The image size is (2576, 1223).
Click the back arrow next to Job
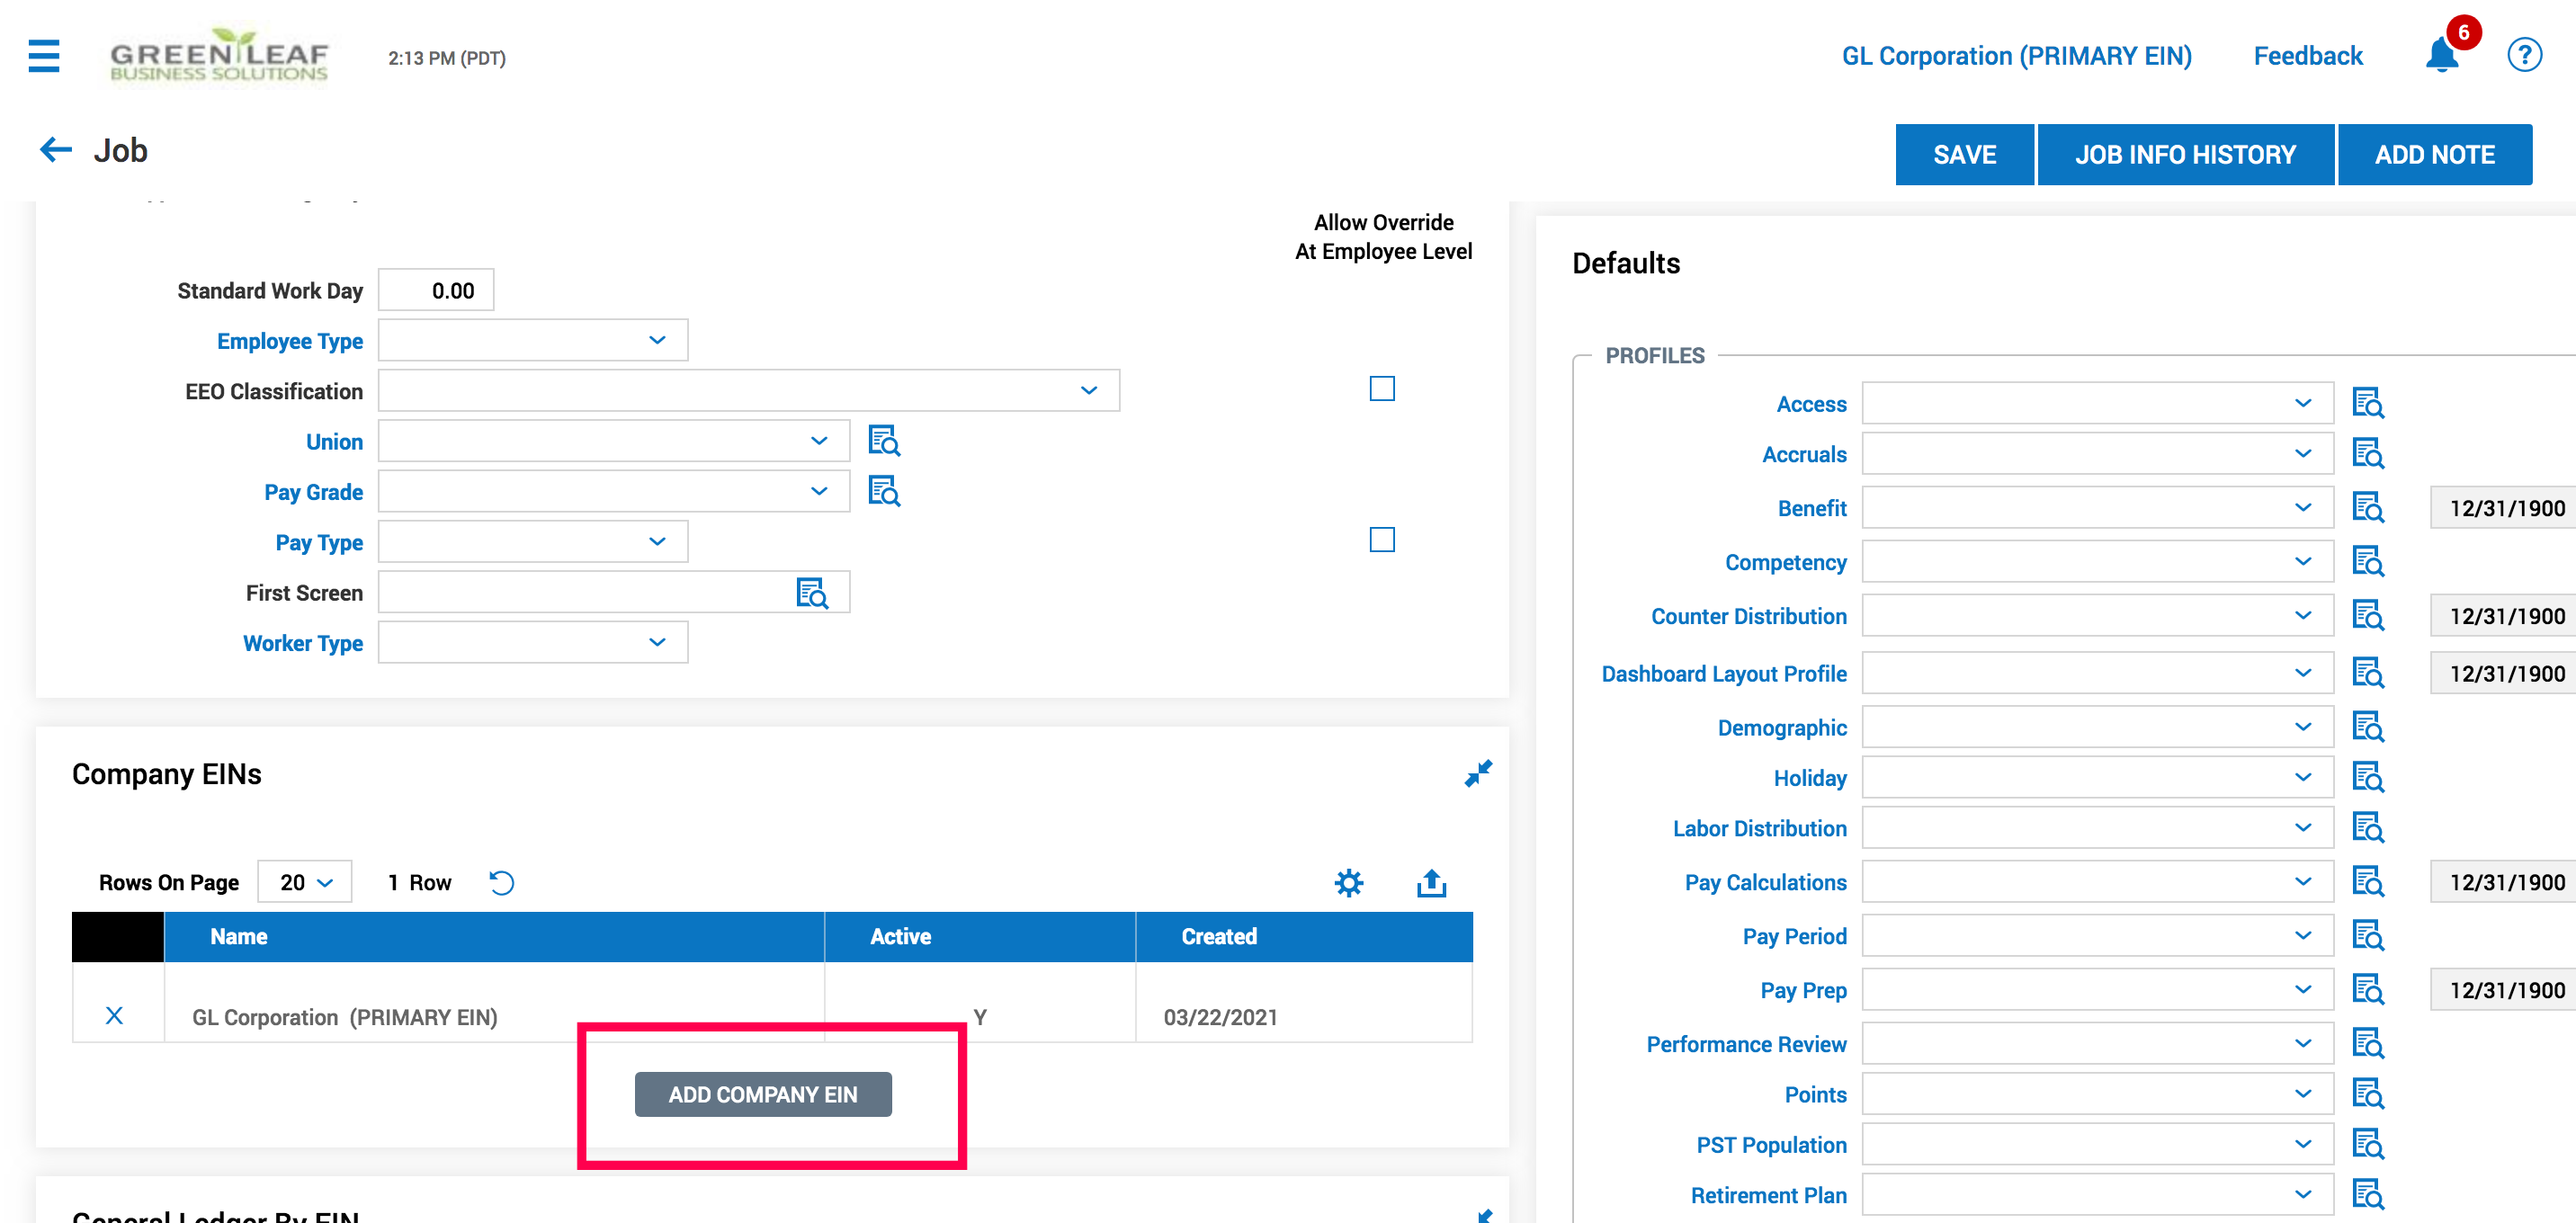point(56,150)
